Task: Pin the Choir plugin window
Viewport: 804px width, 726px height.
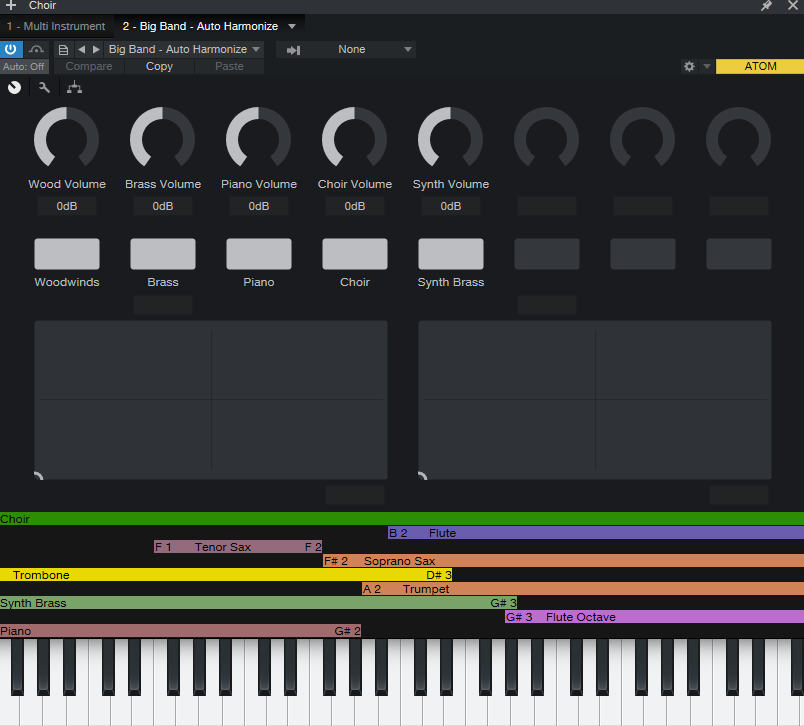Action: (x=766, y=6)
